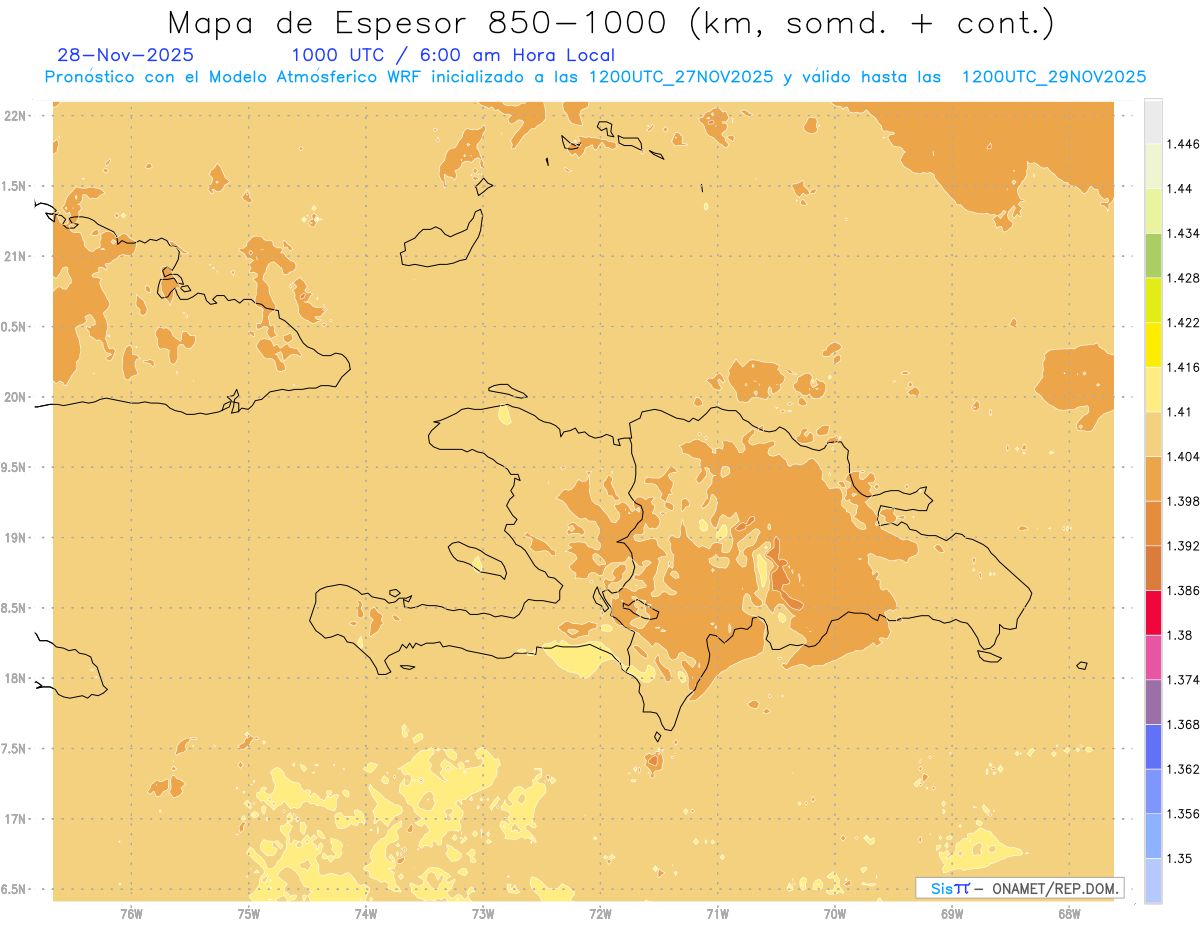
Task: Click the color bar value "1.35"
Action: click(x=1181, y=858)
